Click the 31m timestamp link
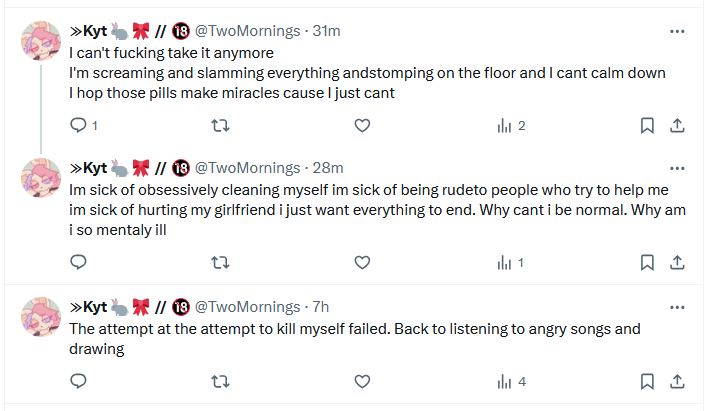 tap(327, 30)
